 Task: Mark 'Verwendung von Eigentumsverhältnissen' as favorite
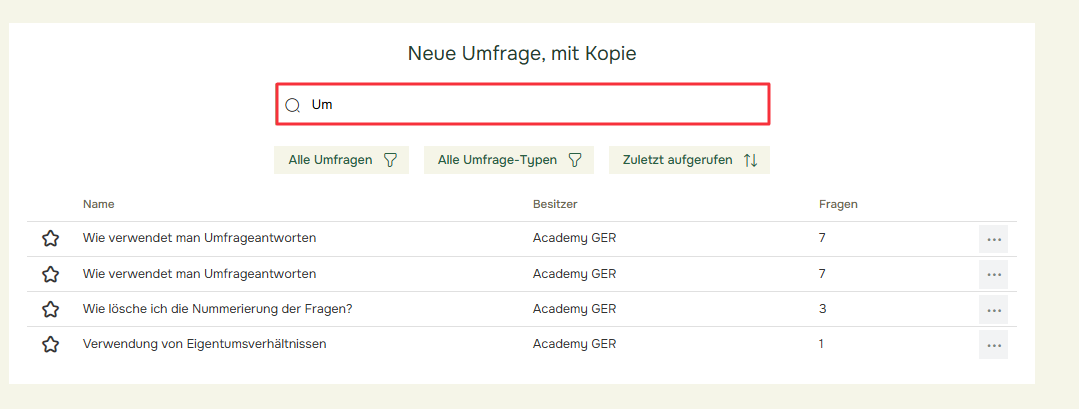click(x=50, y=344)
